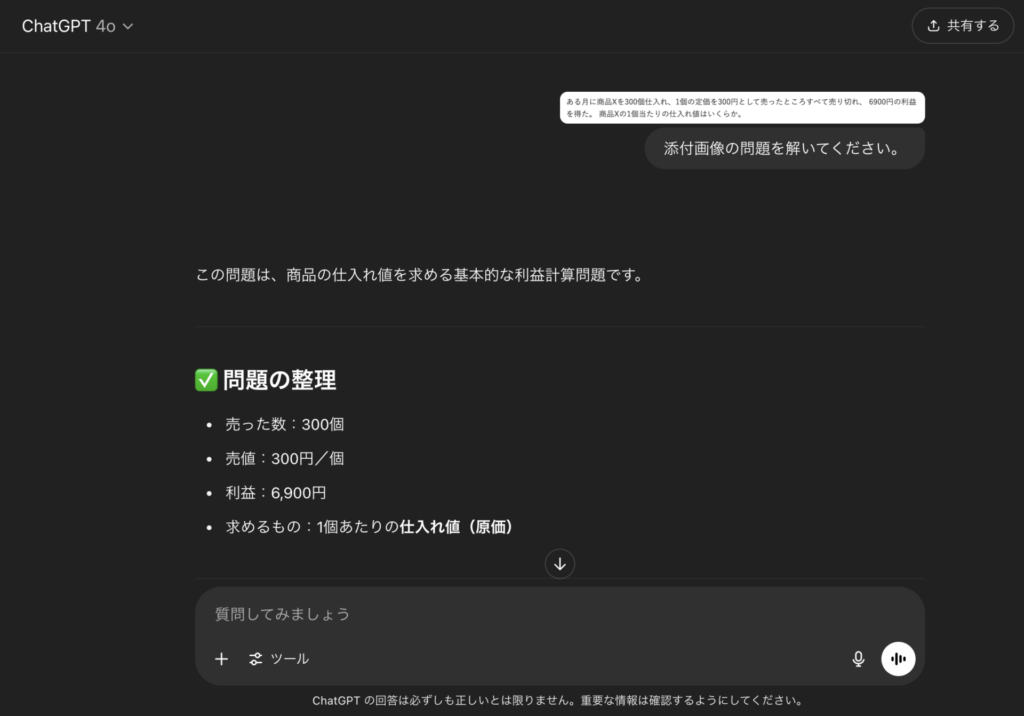
Task: Click the 共有する share button
Action: point(963,26)
